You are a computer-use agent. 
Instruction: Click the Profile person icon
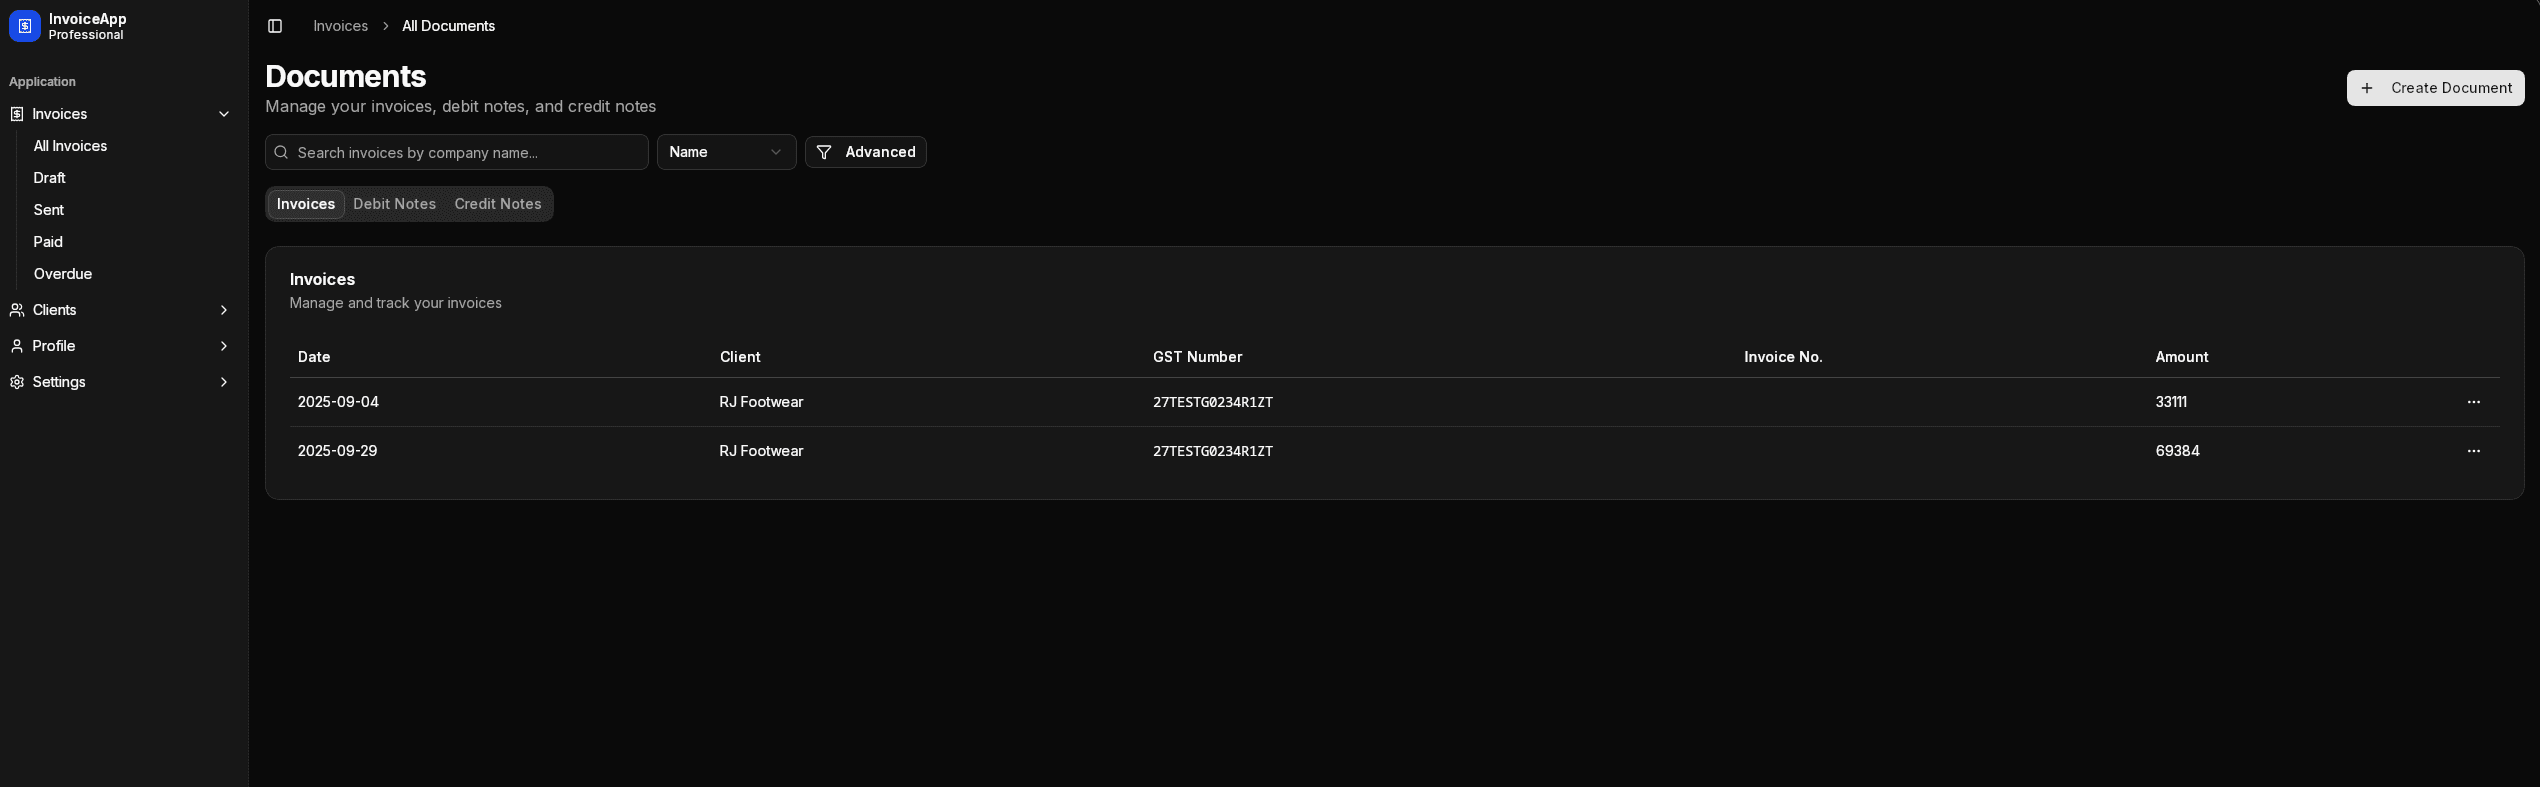[x=17, y=346]
